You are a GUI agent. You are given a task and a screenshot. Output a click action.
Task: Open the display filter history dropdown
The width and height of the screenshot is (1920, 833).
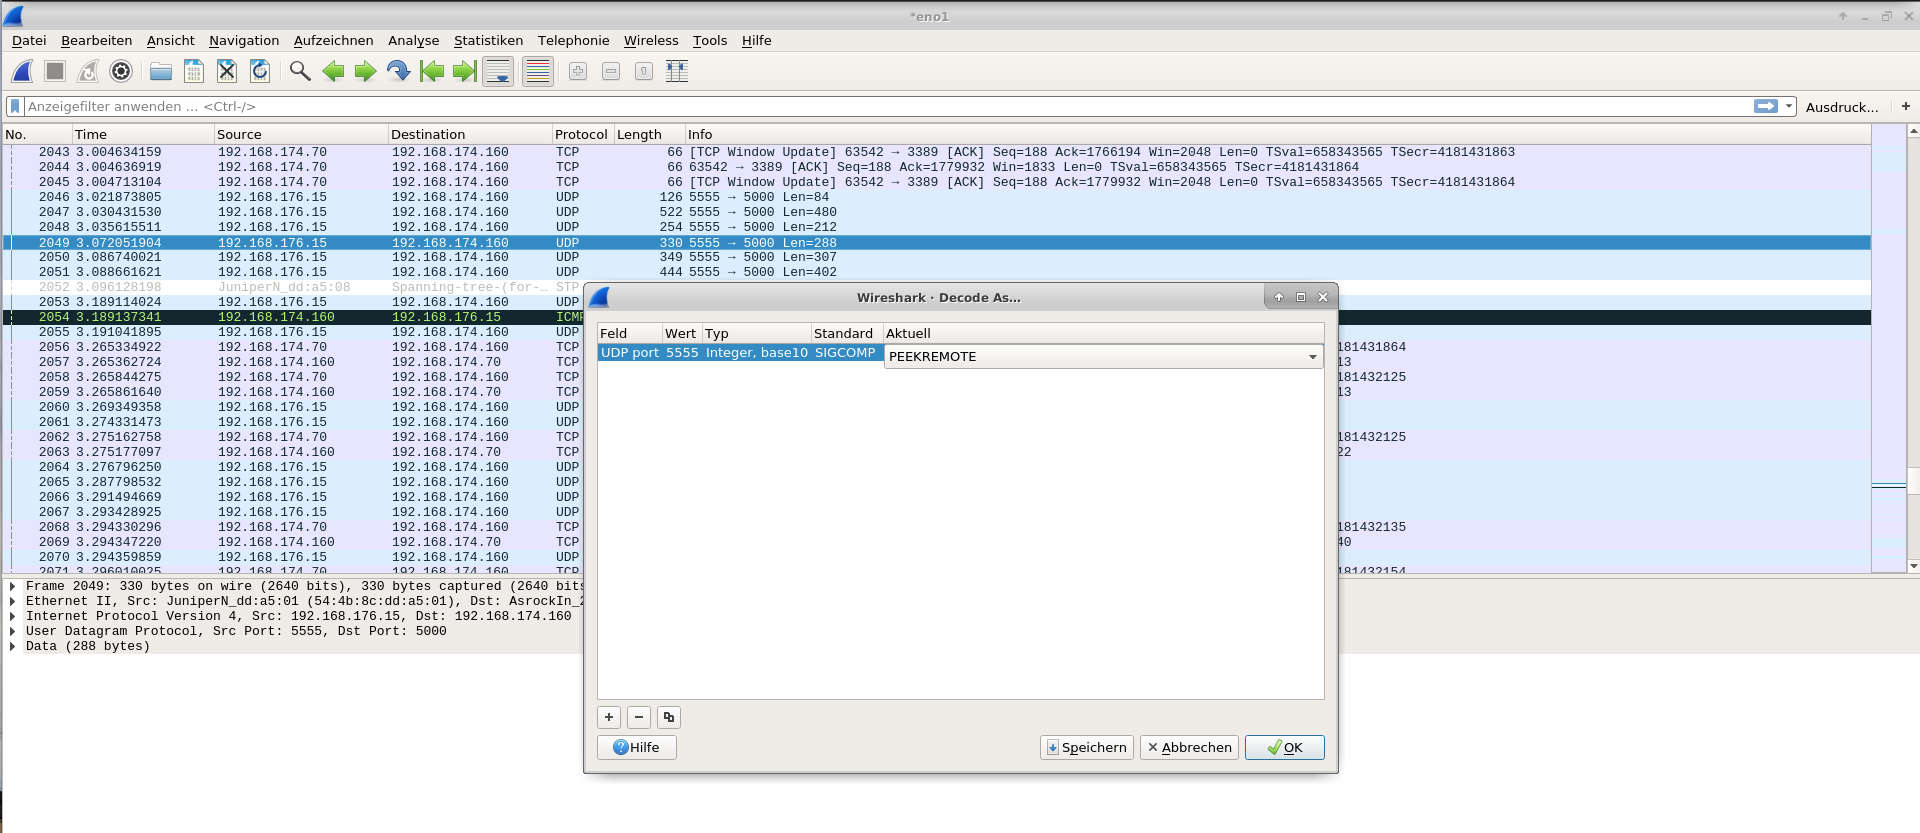point(1789,106)
